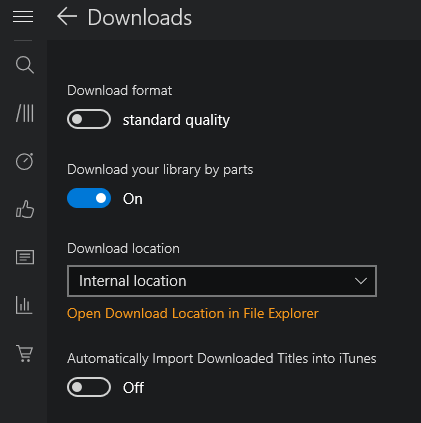Image resolution: width=421 pixels, height=423 pixels.
Task: Enable automatic import into iTunes switch
Action: coord(89,387)
